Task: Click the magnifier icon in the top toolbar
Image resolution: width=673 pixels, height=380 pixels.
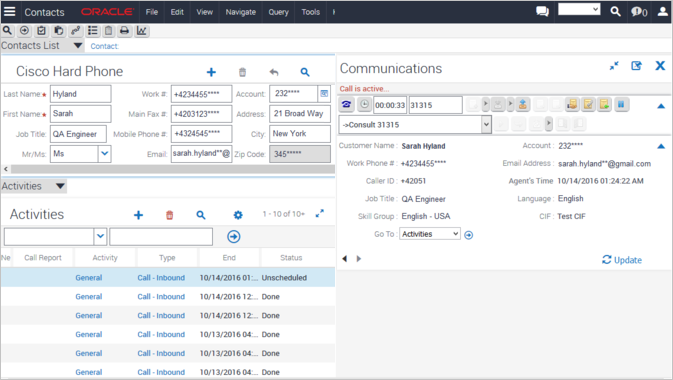Action: 7,30
